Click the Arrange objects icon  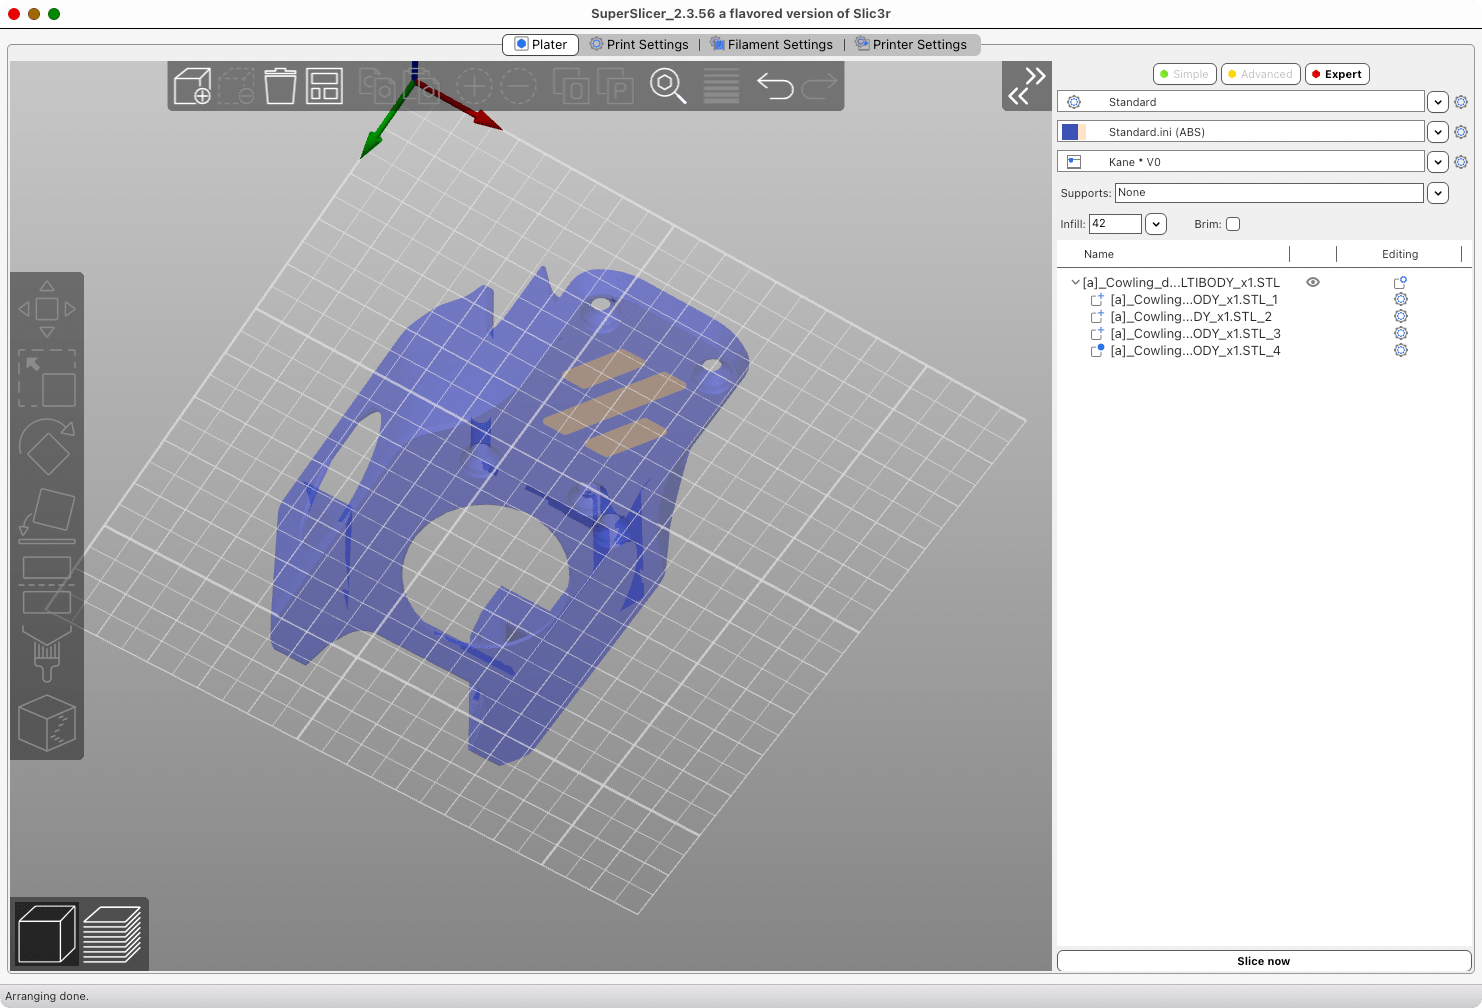[324, 87]
